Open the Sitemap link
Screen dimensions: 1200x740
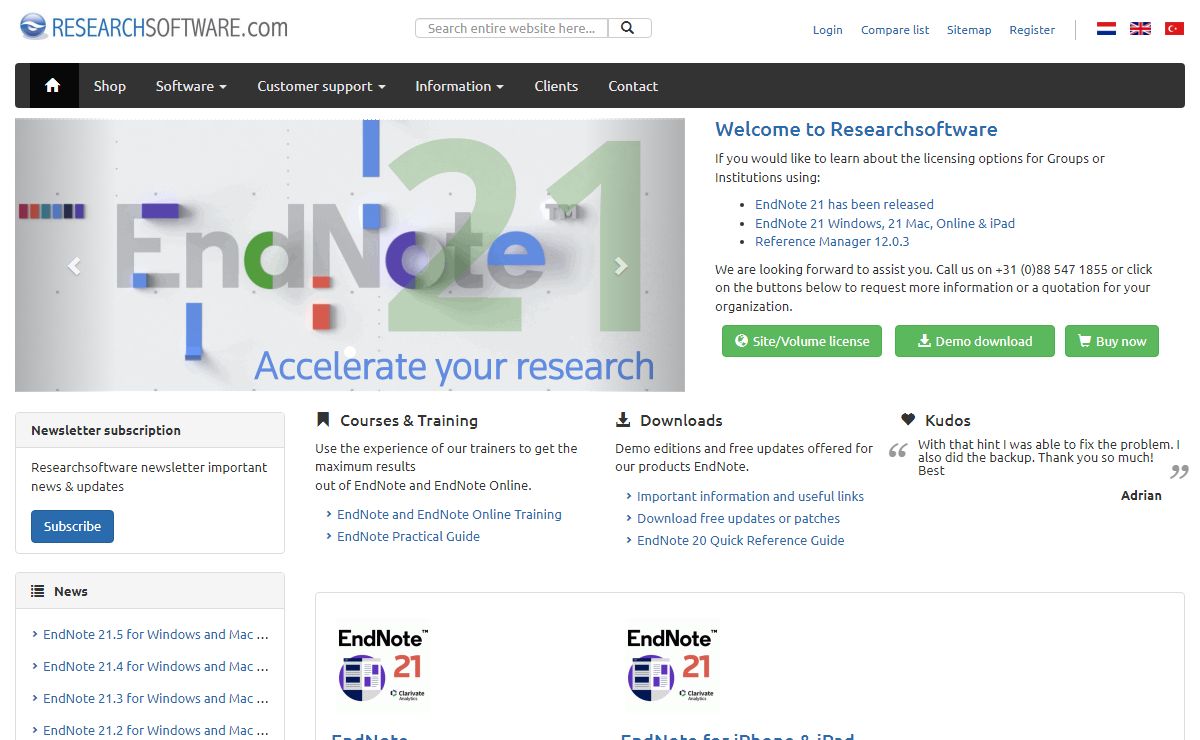969,30
